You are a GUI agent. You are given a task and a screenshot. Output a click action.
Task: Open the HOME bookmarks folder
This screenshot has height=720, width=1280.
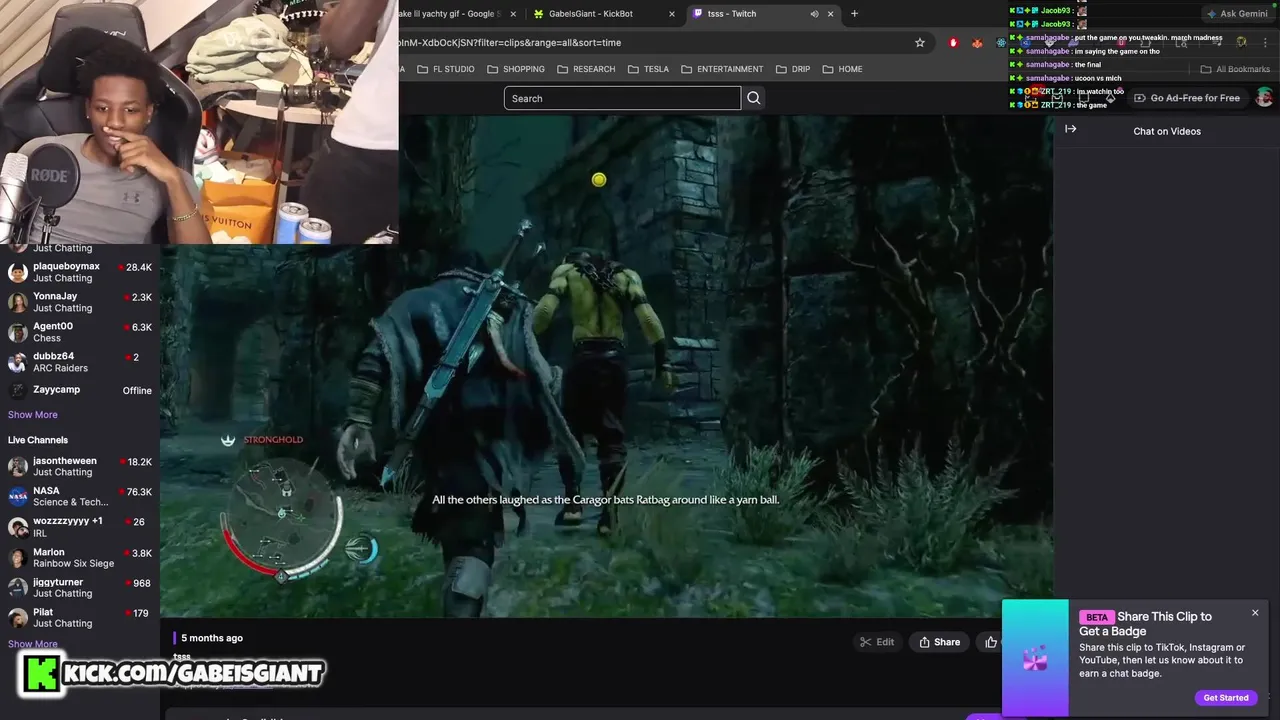pos(842,69)
